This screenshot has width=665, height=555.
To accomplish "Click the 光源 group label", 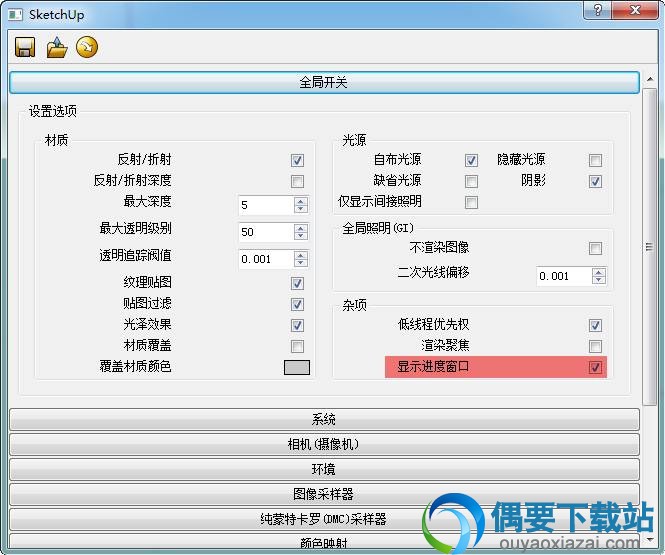I will [x=354, y=140].
